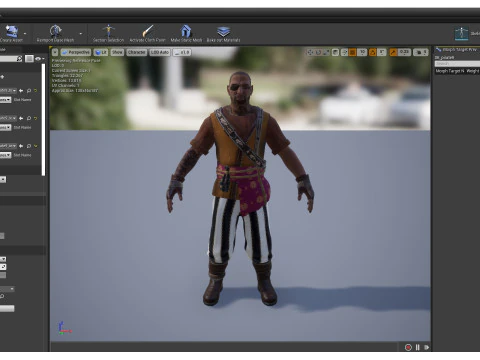Use selected asset arrow for third material
This screenshot has width=480, height=360.
coord(21,146)
